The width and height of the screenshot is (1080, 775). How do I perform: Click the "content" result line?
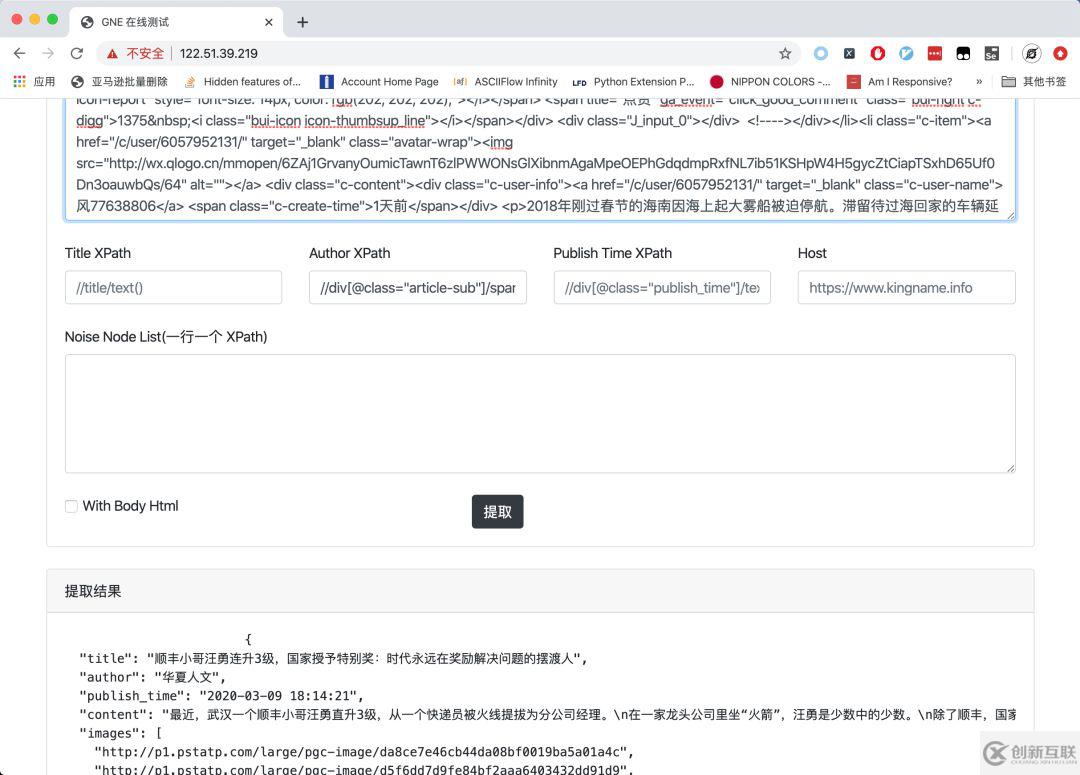tap(548, 714)
